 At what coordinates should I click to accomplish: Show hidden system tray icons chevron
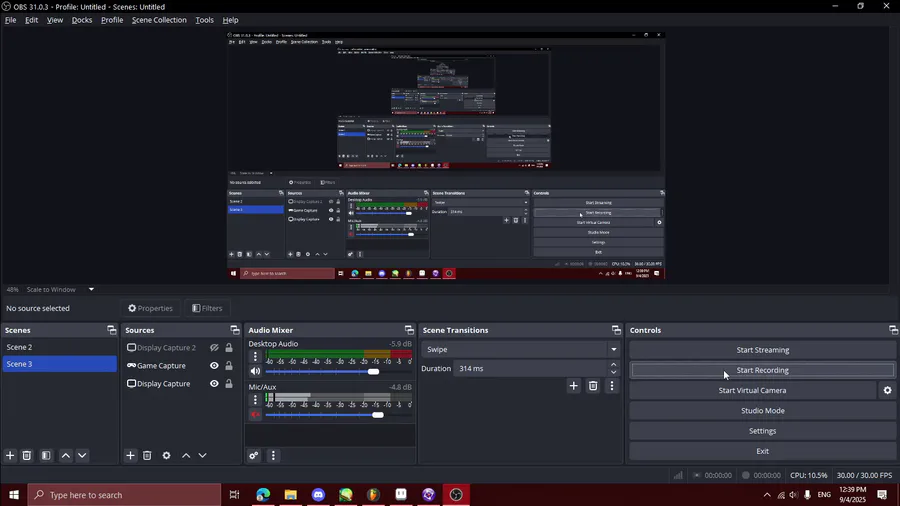pyautogui.click(x=767, y=495)
